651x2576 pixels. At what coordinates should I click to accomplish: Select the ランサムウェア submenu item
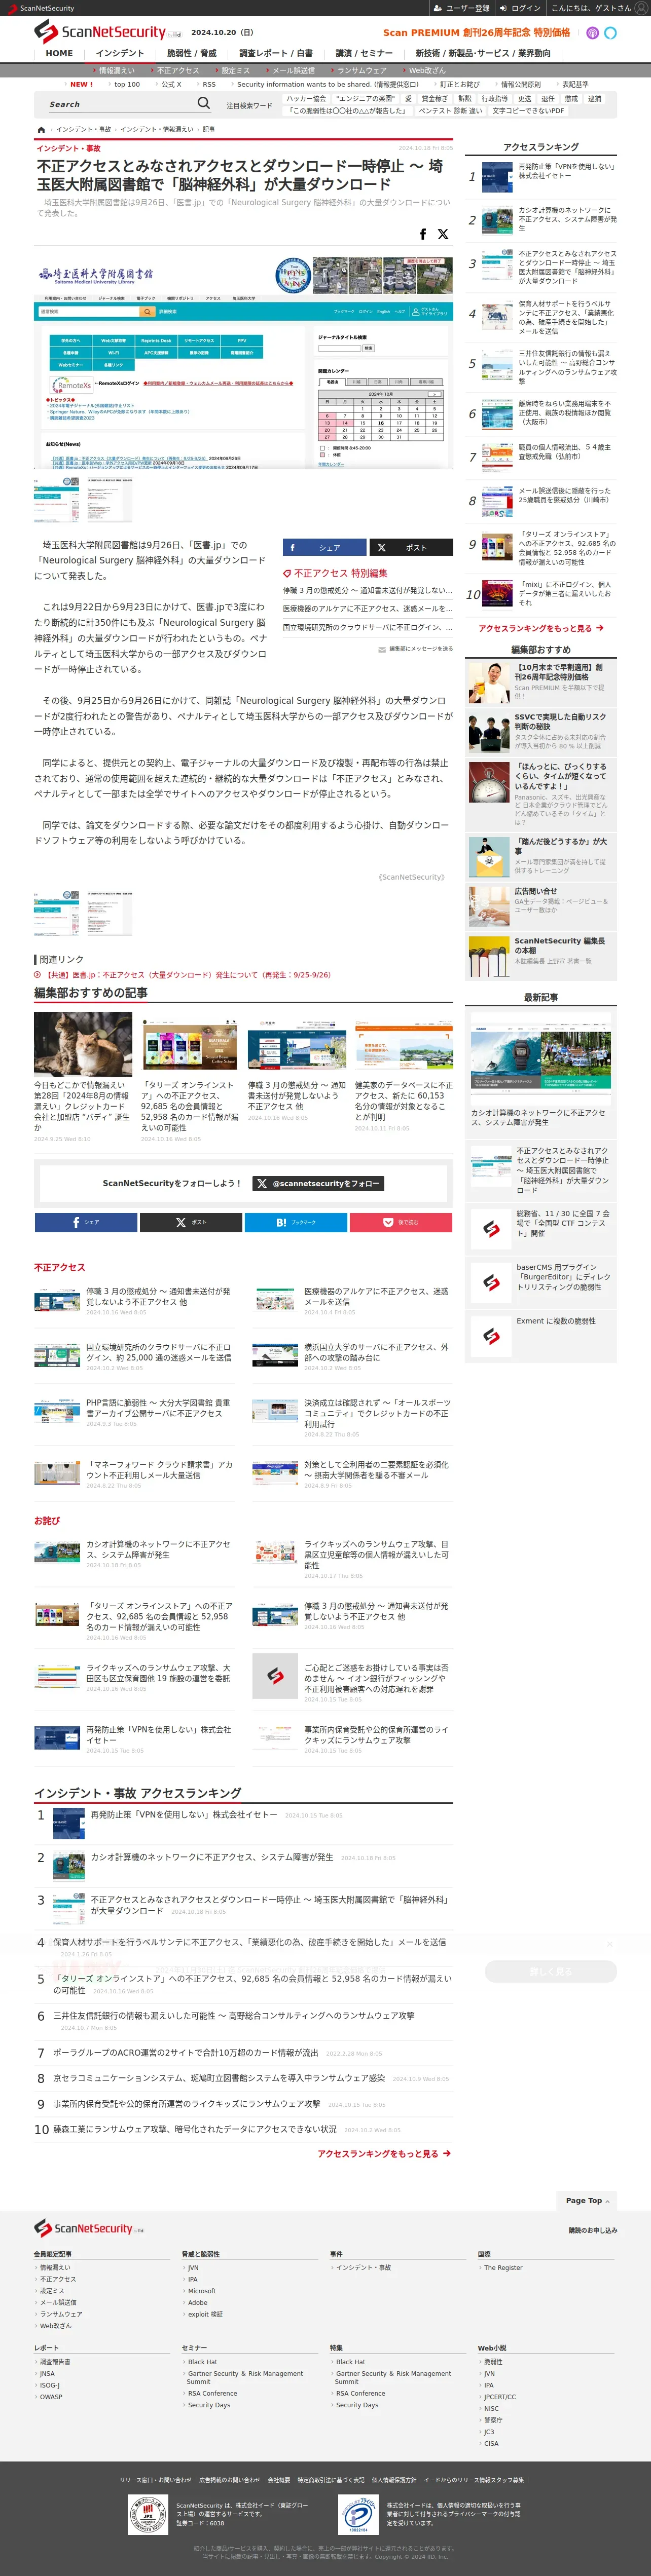(361, 71)
